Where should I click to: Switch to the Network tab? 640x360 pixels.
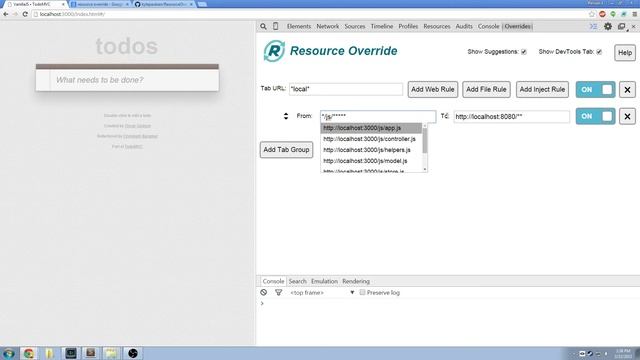click(x=328, y=26)
